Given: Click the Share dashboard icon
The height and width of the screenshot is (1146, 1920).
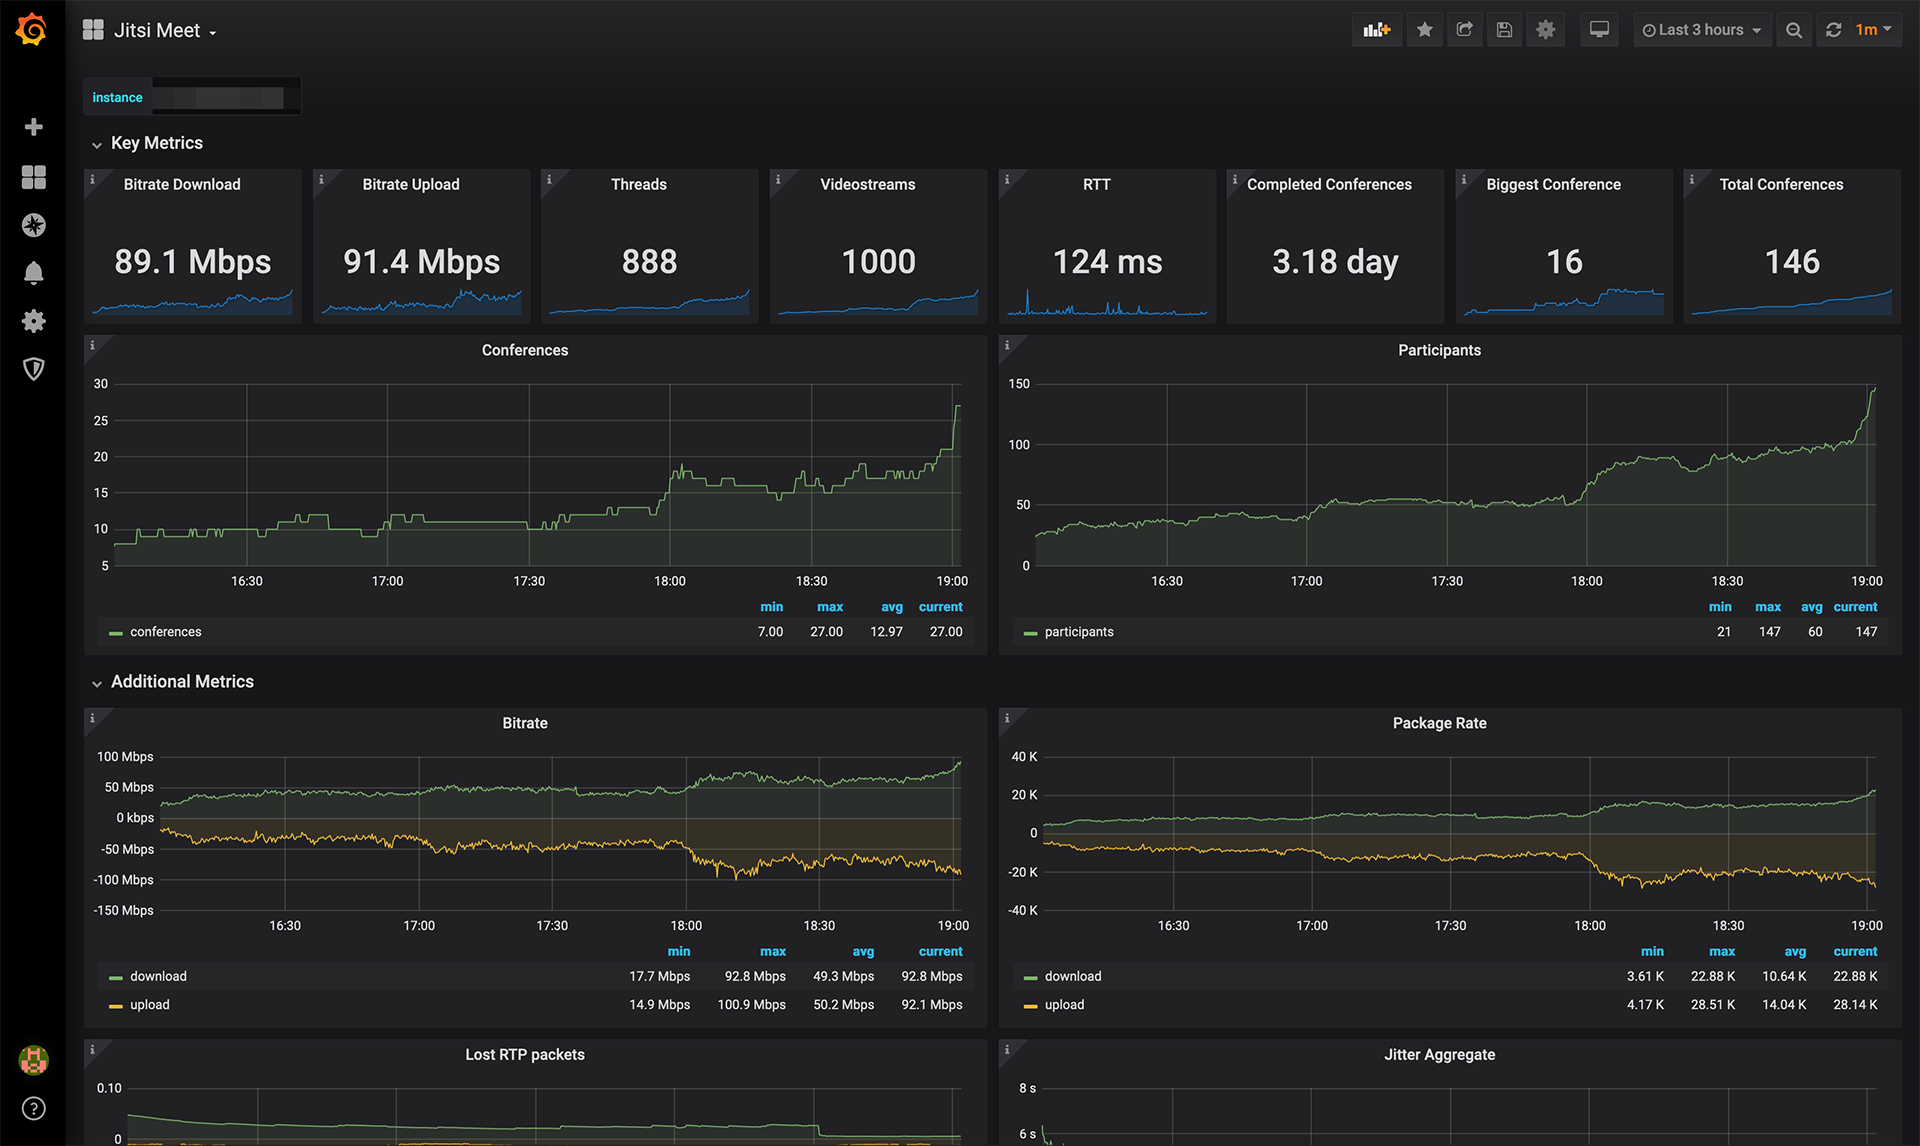Looking at the screenshot, I should [x=1465, y=30].
